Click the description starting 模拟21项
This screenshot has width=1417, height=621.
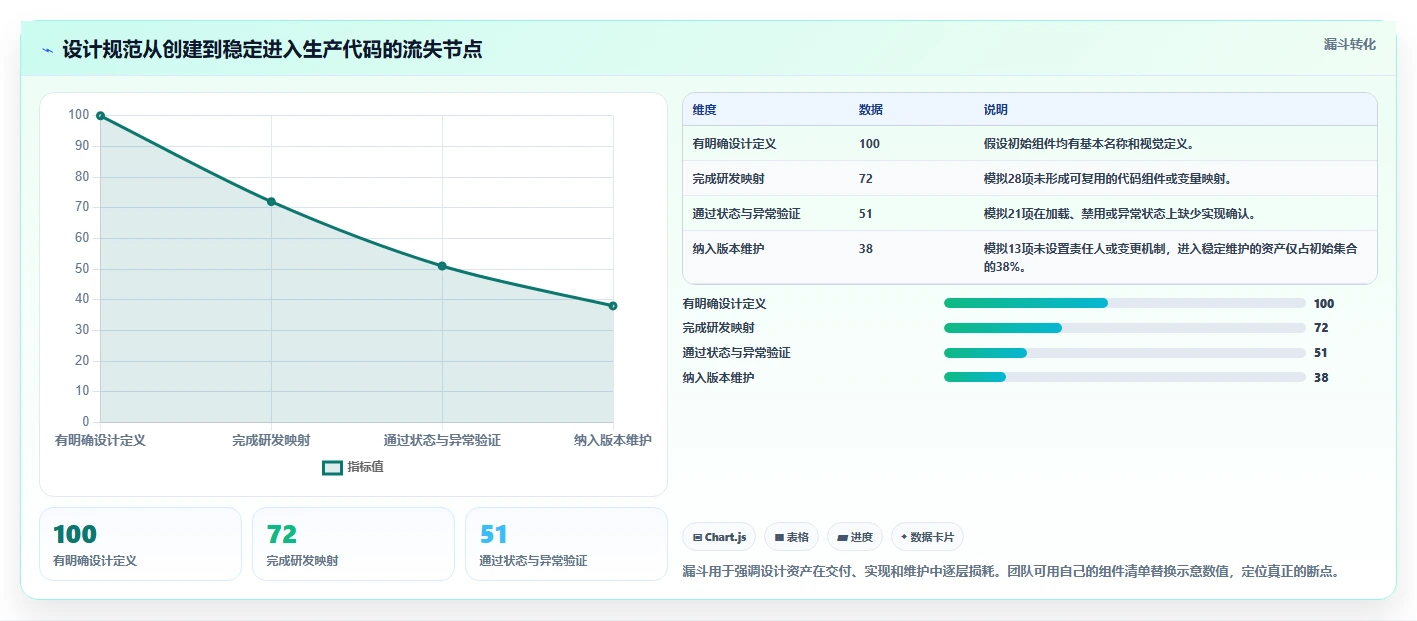[1120, 214]
